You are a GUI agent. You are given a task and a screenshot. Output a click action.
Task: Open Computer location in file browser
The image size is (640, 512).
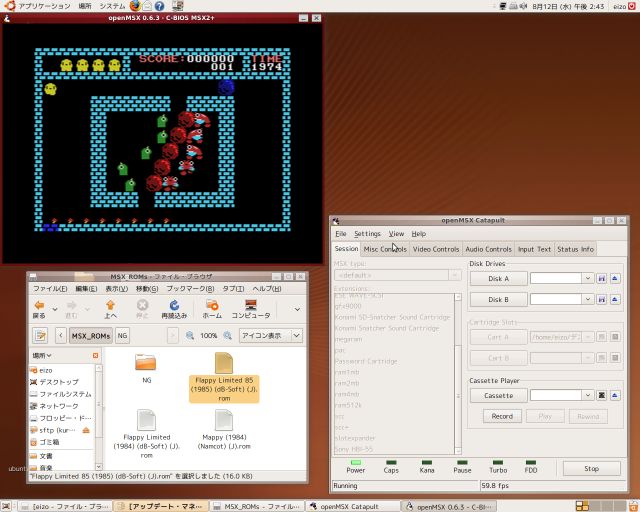251,309
